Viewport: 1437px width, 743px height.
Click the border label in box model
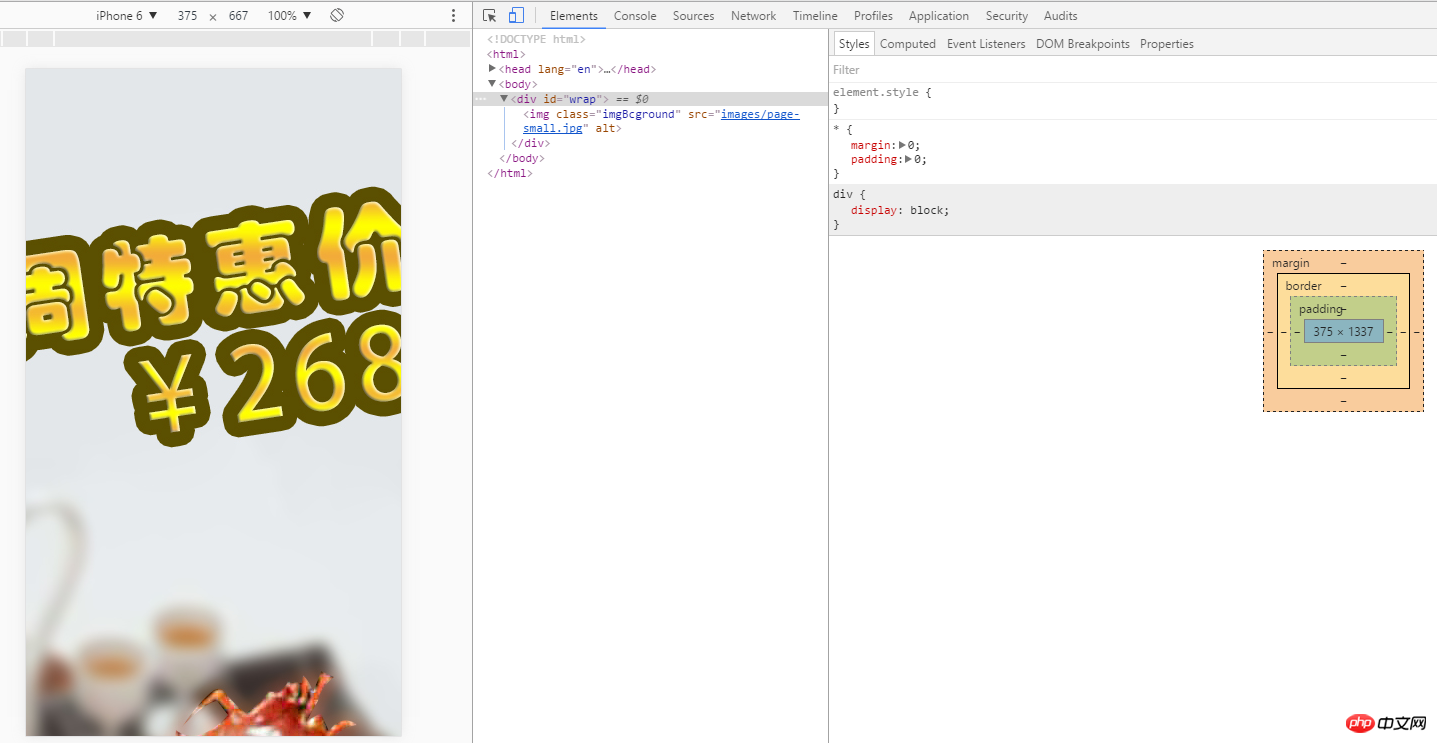click(x=1303, y=286)
